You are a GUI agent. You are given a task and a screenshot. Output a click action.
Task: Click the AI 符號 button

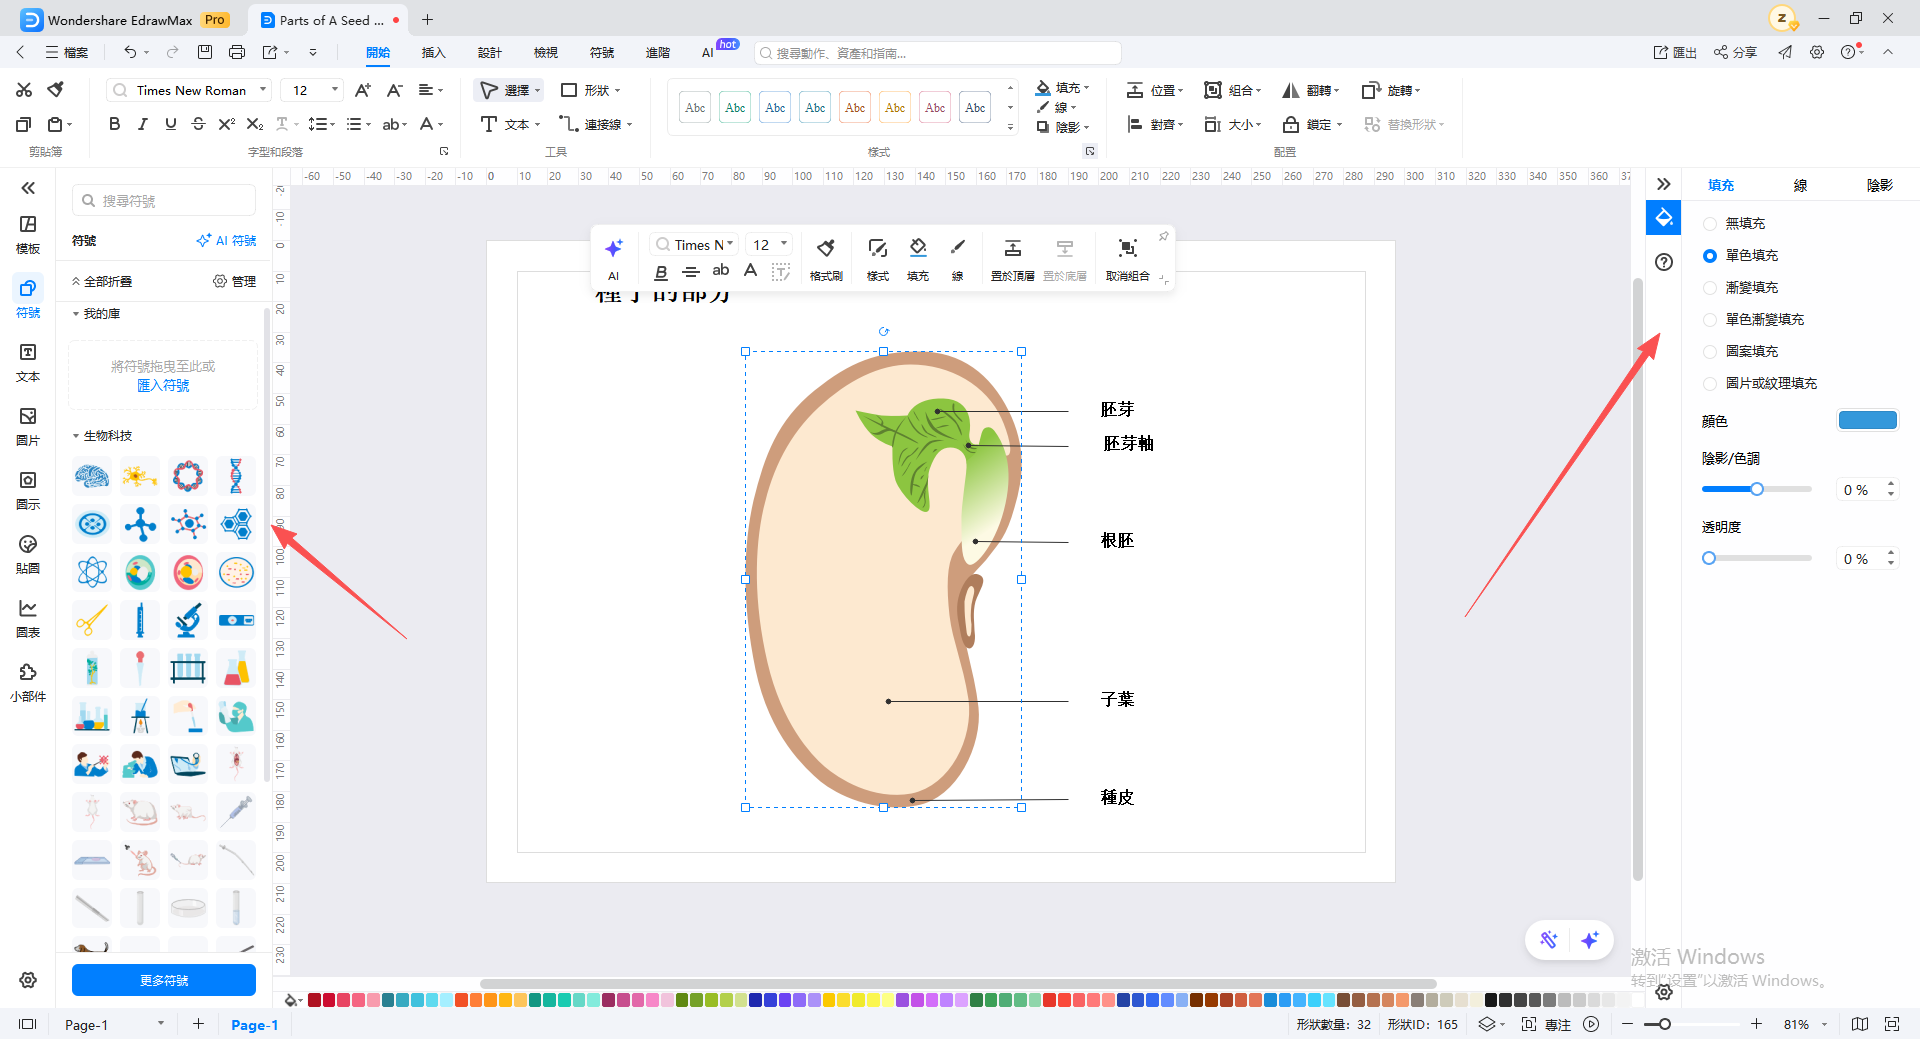pos(227,241)
